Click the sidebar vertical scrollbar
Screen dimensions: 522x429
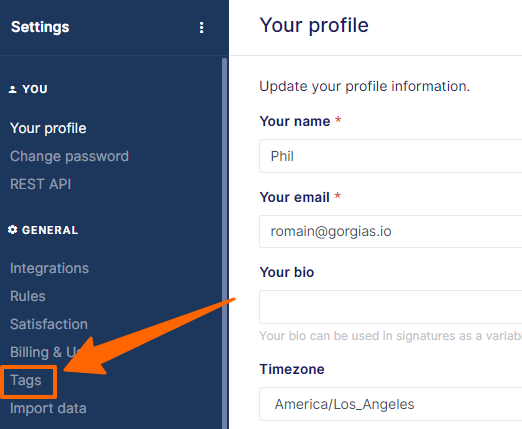coord(224,243)
